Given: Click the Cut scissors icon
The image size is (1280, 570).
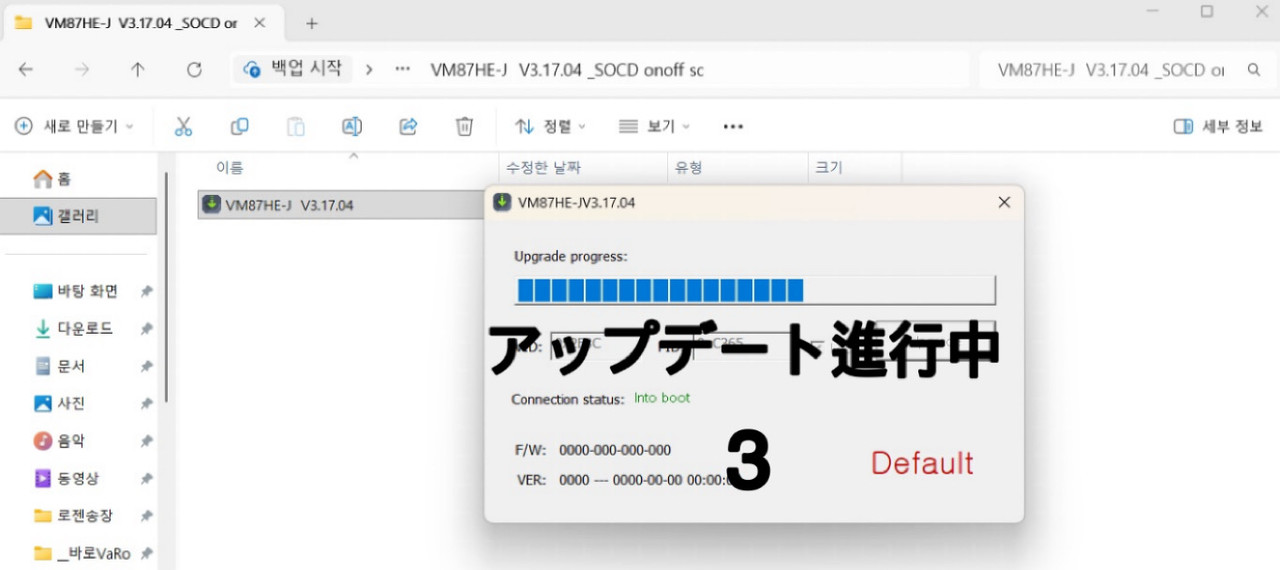Looking at the screenshot, I should pyautogui.click(x=183, y=126).
